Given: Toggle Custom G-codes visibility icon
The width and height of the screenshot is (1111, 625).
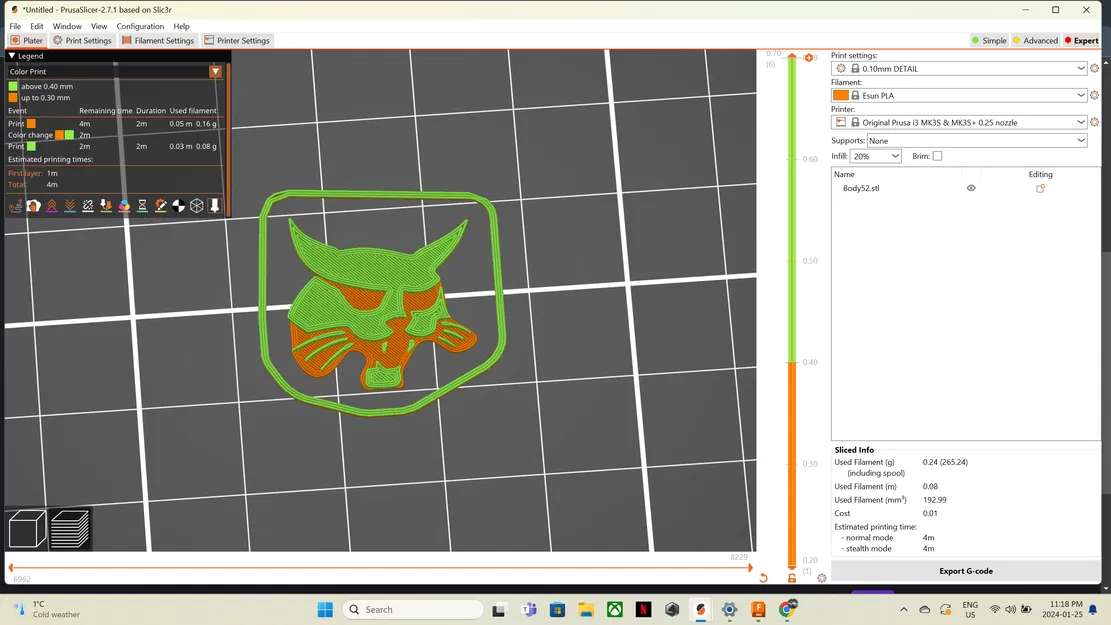Looking at the screenshot, I should [161, 205].
